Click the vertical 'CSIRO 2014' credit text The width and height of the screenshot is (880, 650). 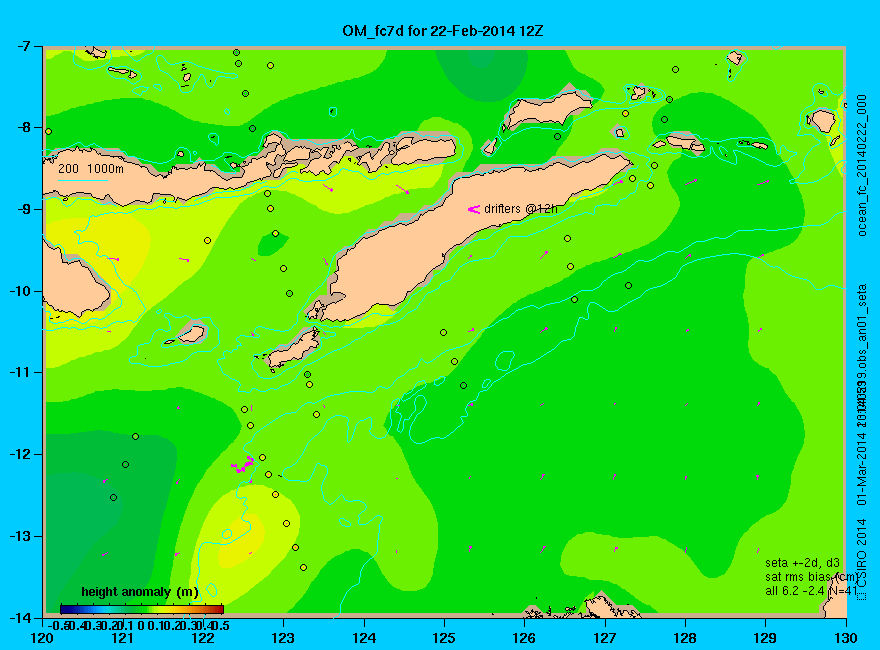tap(862, 556)
